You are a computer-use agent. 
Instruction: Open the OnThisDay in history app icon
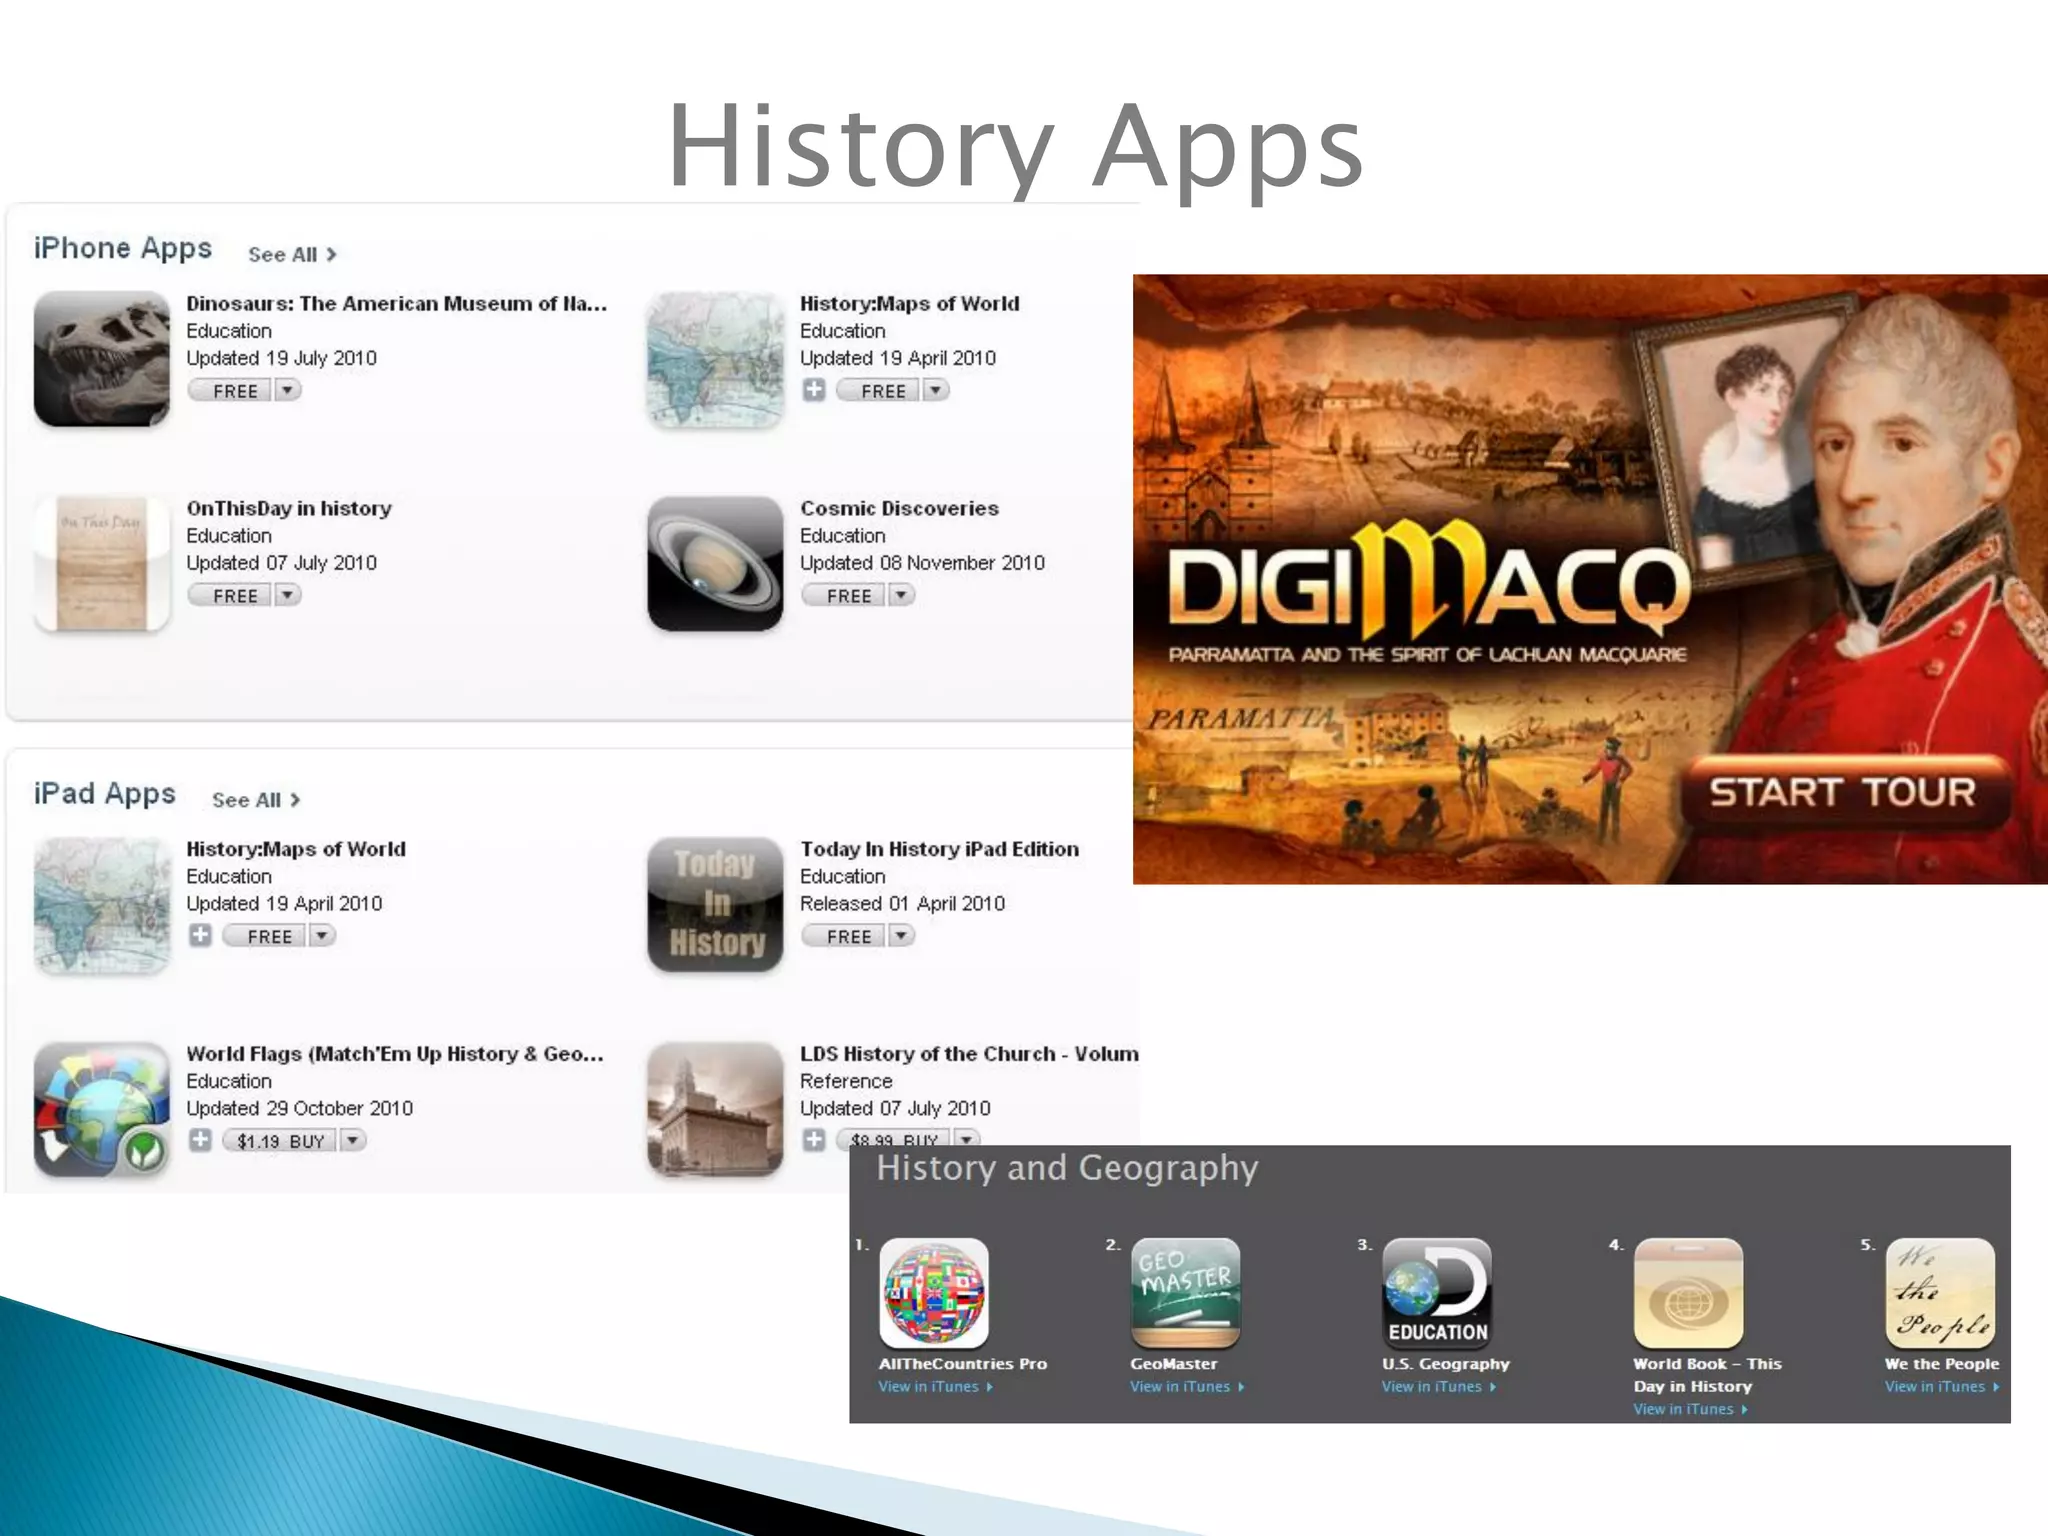[x=101, y=564]
